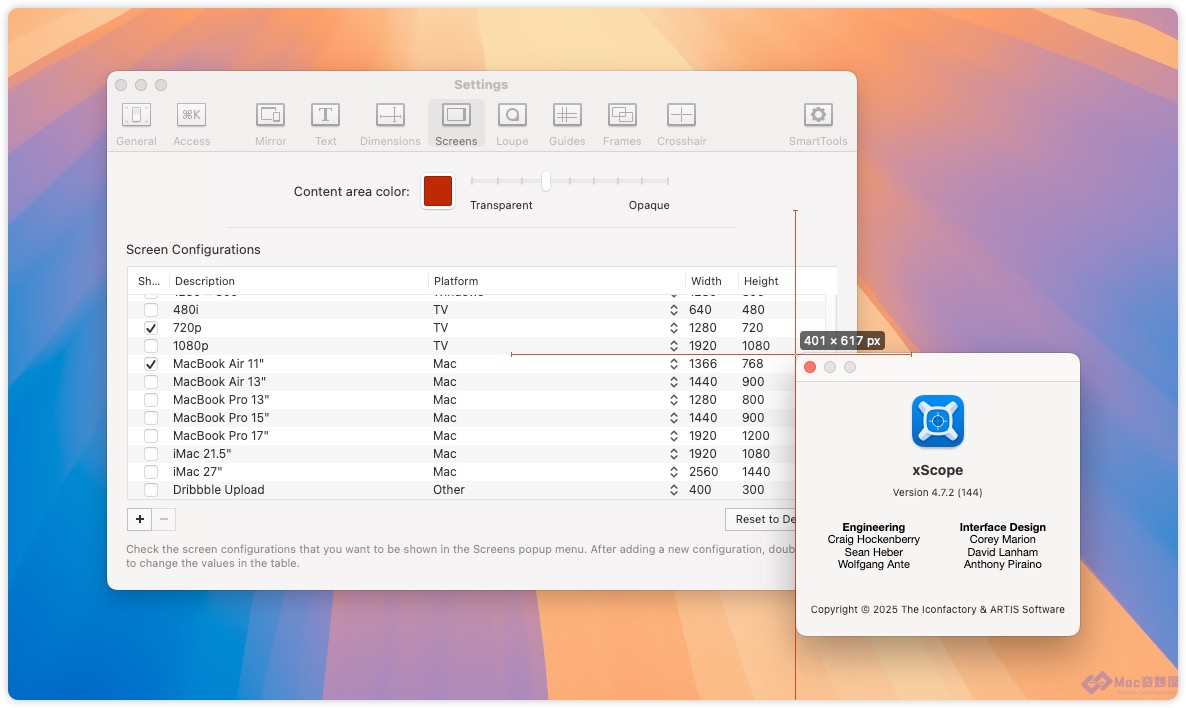
Task: Switch to the Frames settings pane
Action: [x=622, y=125]
